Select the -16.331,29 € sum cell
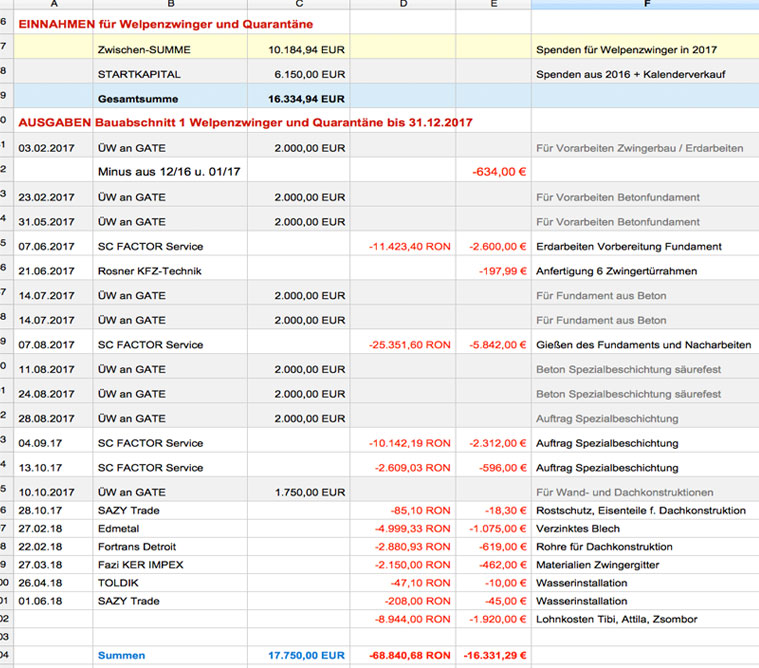 (493, 655)
